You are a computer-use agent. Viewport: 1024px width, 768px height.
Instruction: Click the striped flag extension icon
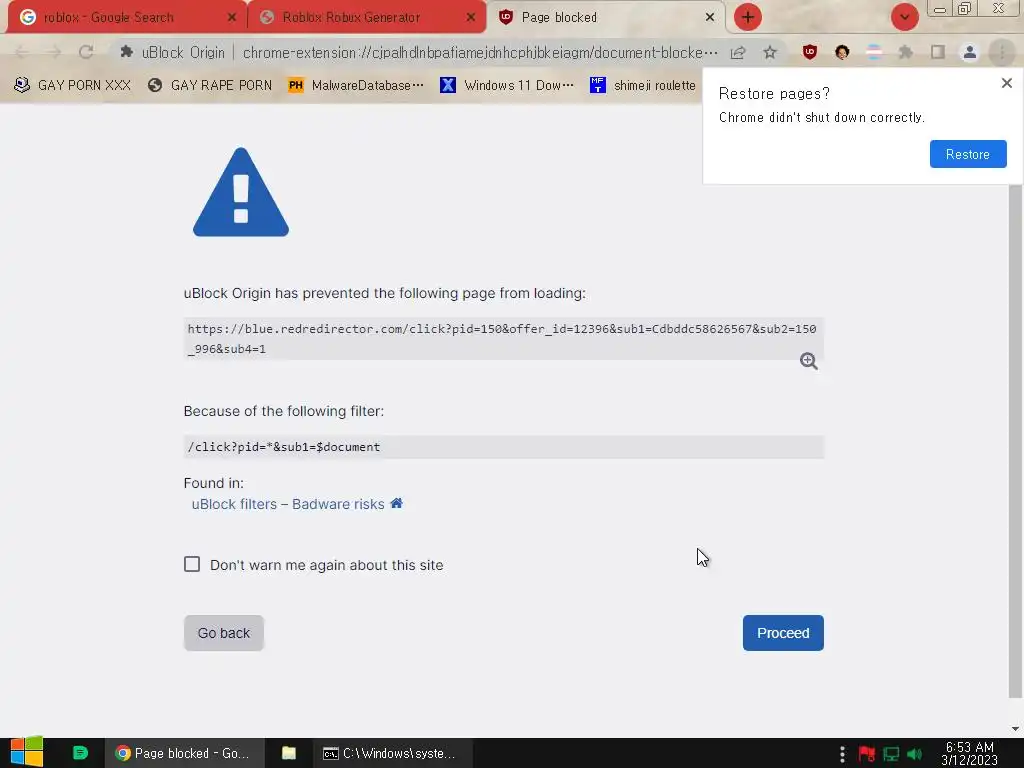pos(874,52)
